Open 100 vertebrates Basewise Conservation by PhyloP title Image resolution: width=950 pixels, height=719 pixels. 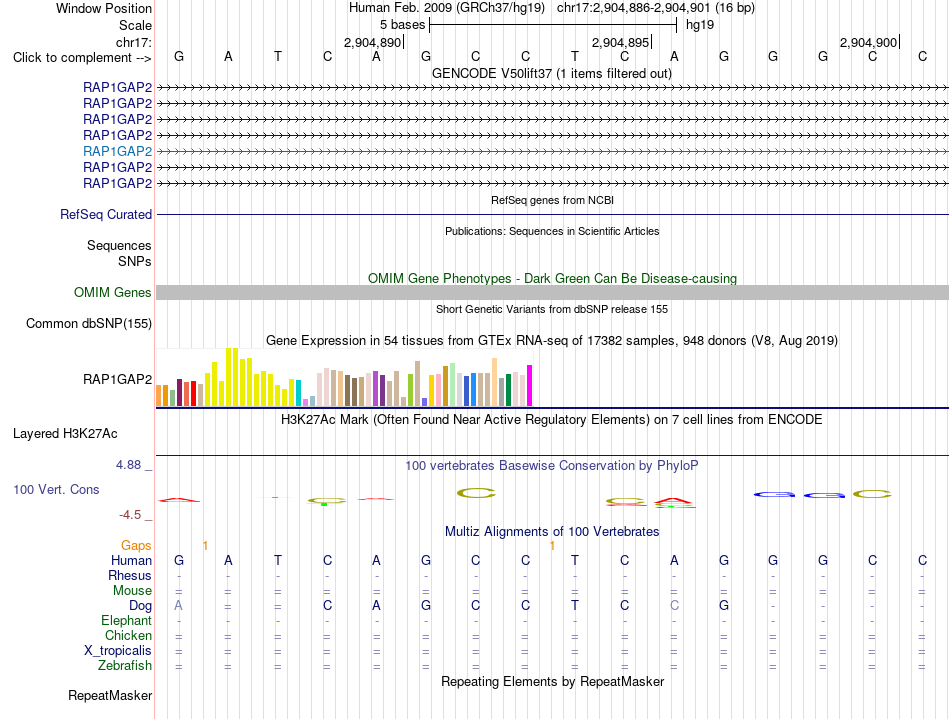point(552,466)
